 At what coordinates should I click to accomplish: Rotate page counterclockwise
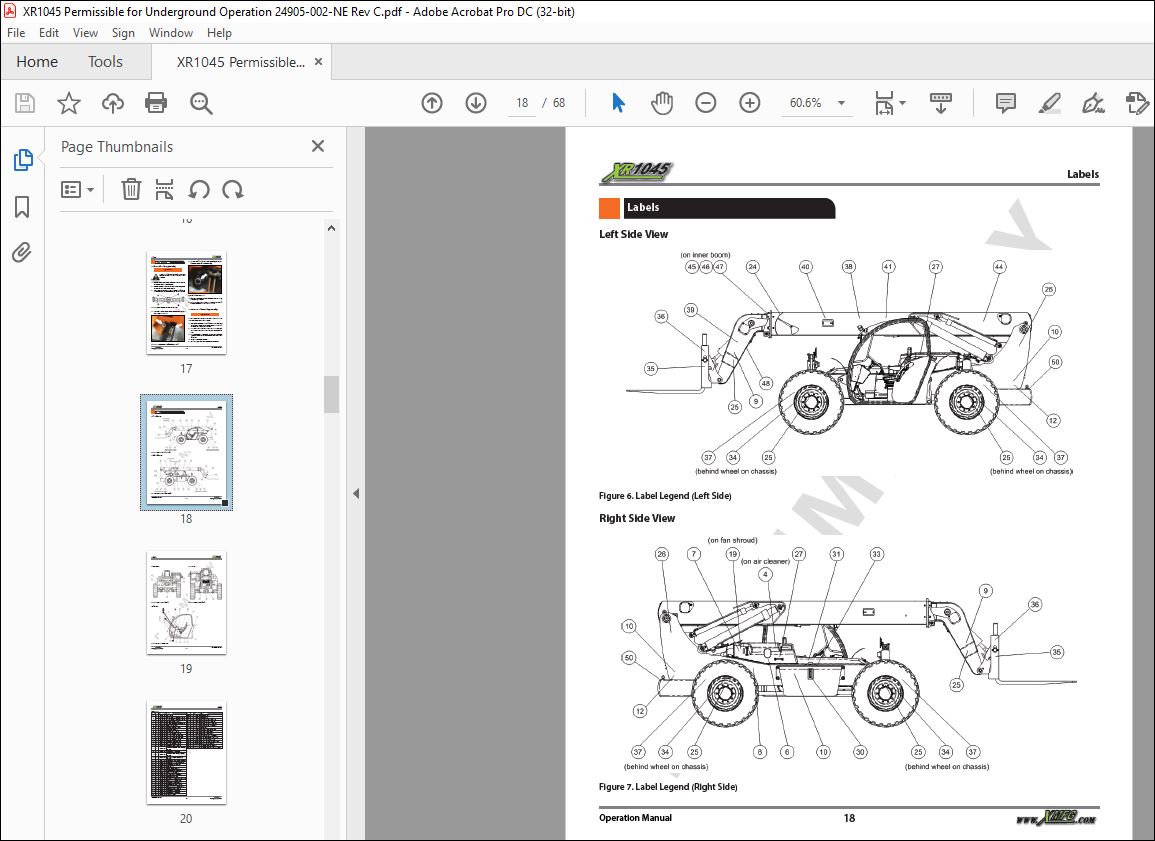click(199, 189)
